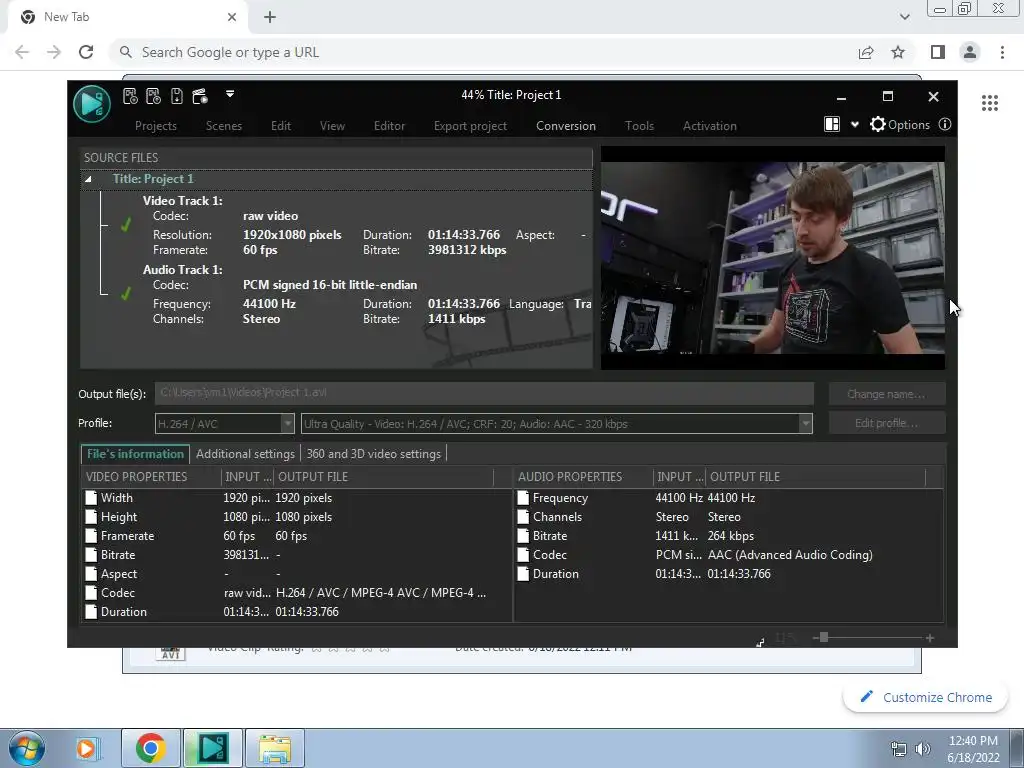Click the second film-file toolbar icon
Screen dimensions: 1024x768
click(153, 97)
